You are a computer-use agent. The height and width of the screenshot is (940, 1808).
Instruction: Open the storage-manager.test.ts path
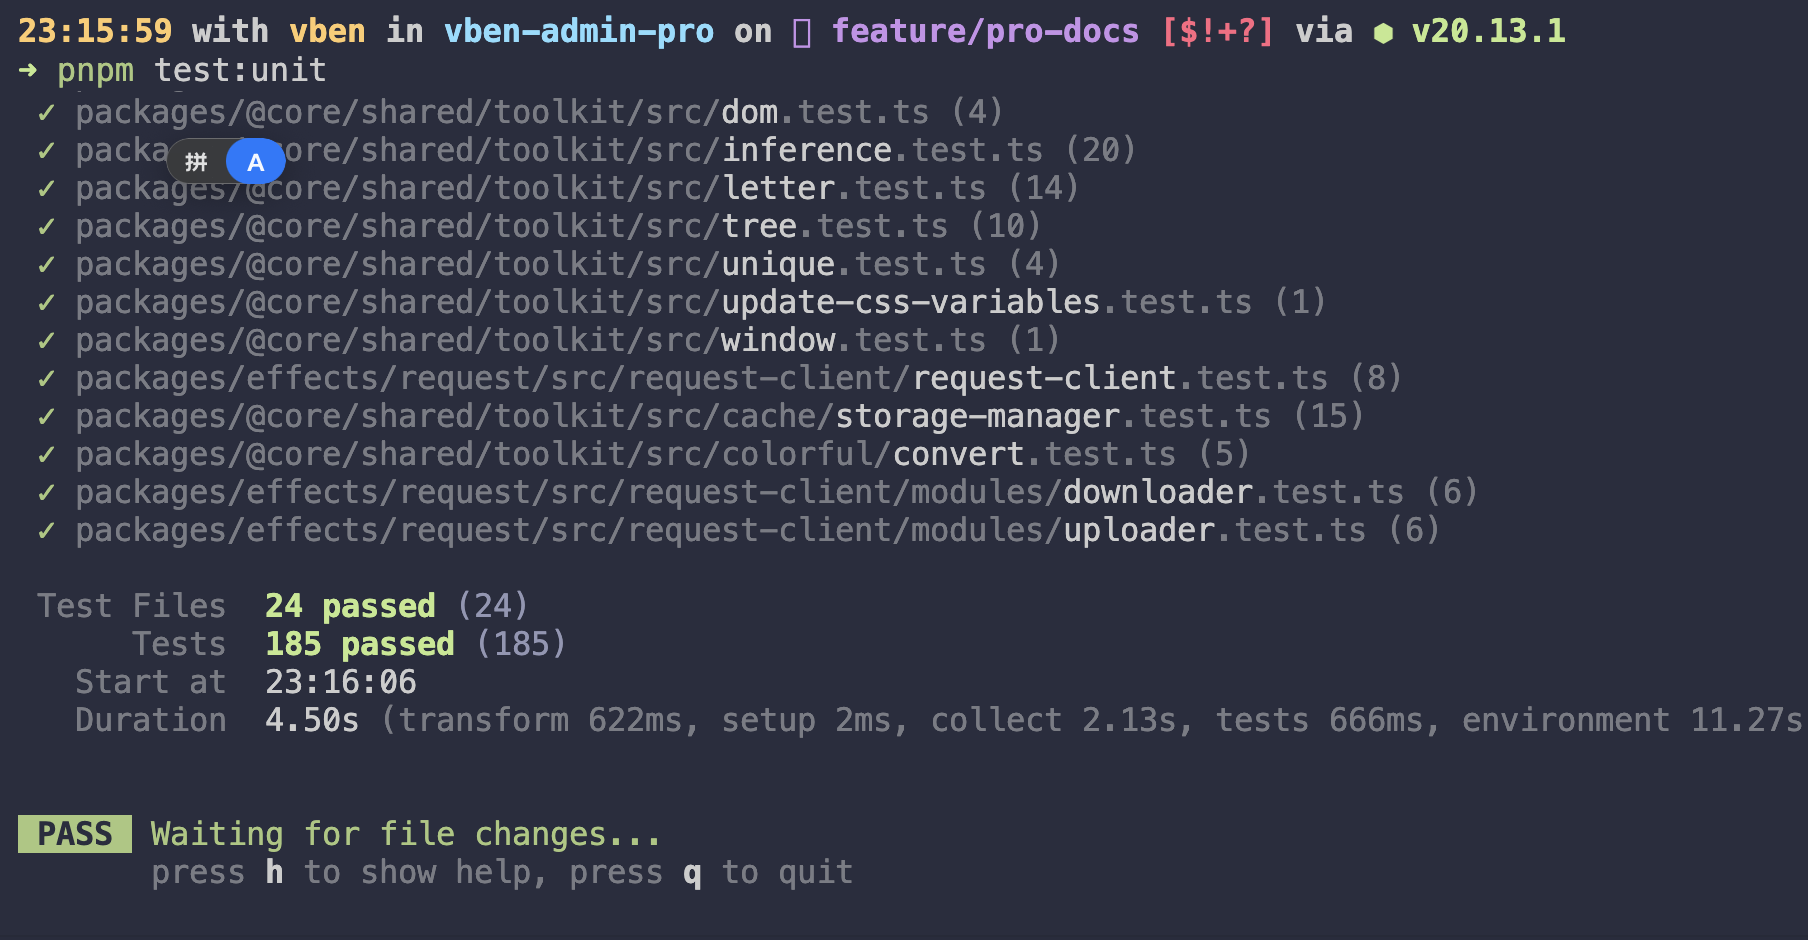click(672, 417)
